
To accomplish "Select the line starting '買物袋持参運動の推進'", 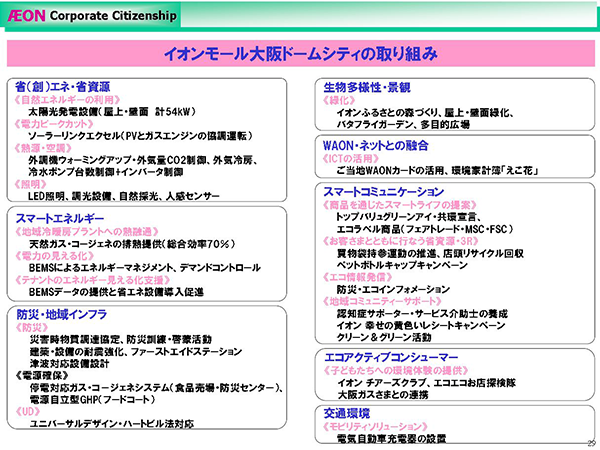I will tap(430, 253).
